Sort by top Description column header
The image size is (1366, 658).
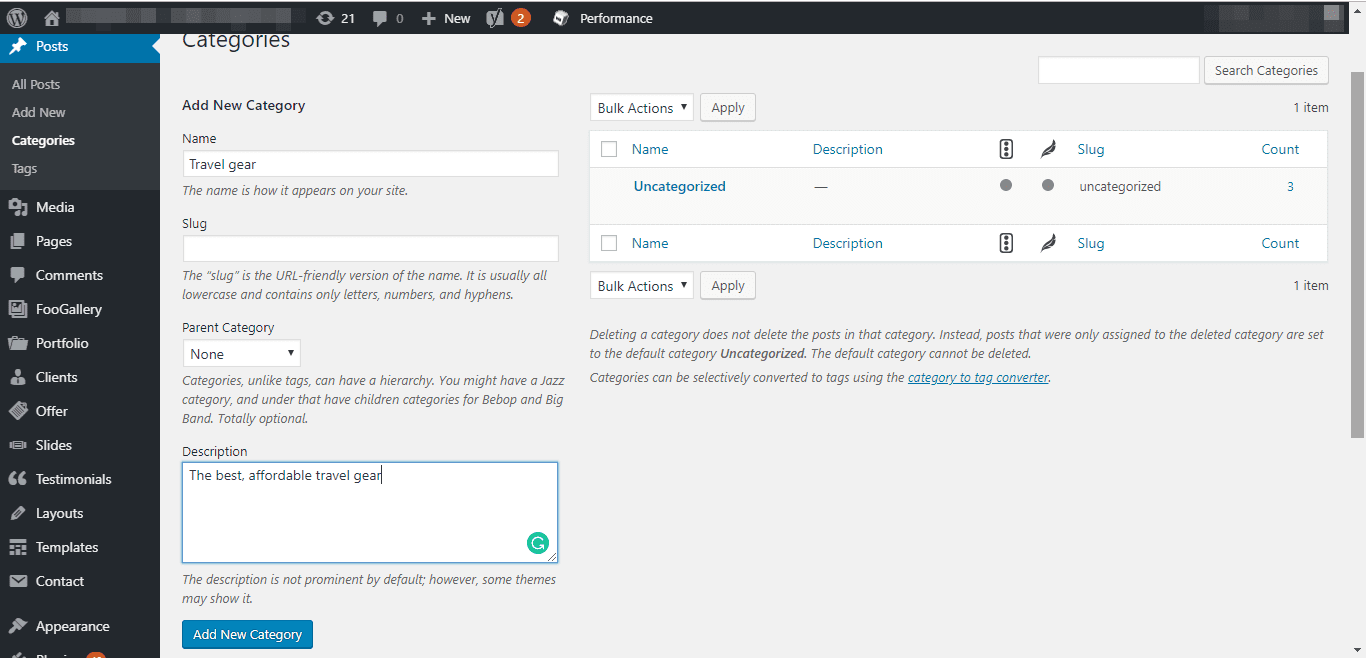point(847,149)
